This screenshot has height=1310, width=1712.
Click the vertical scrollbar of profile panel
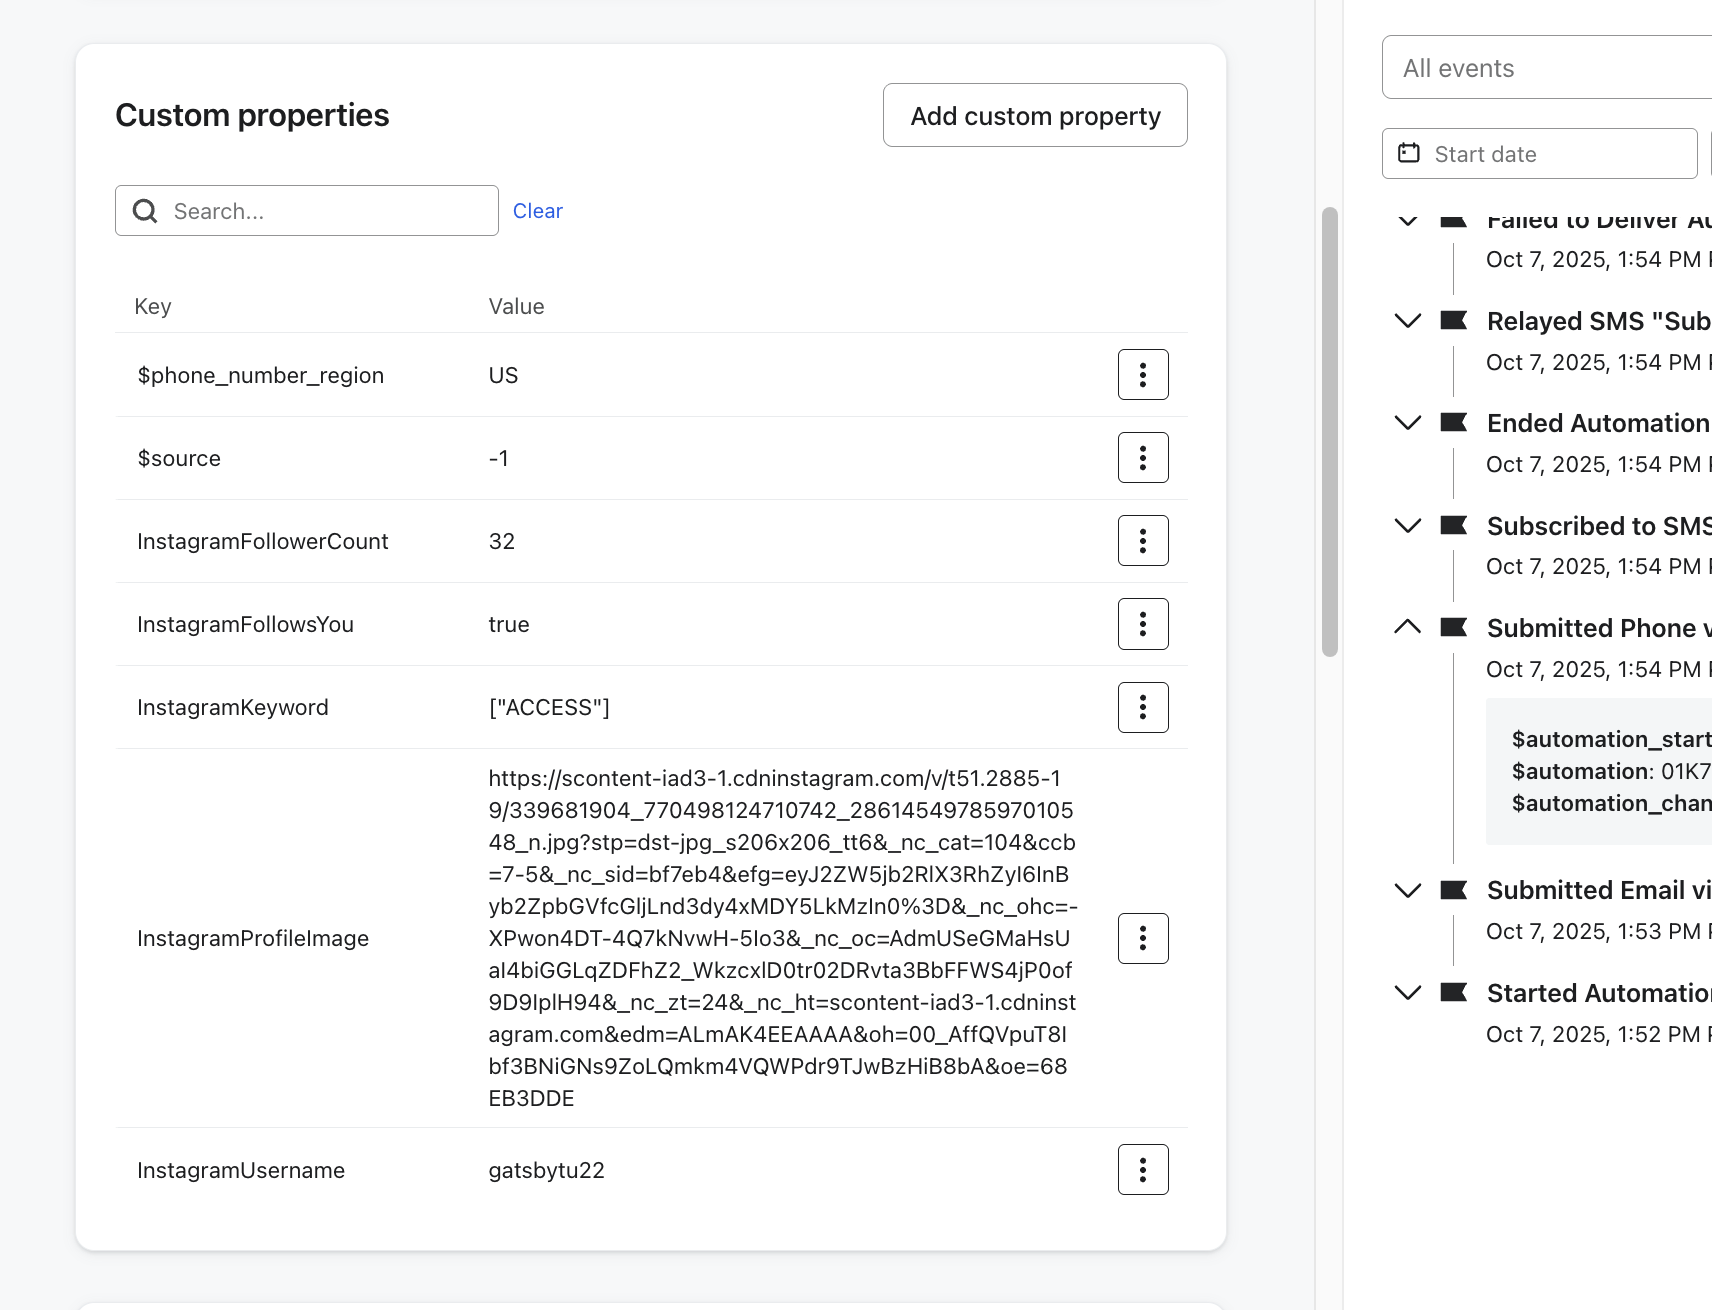click(x=1329, y=430)
